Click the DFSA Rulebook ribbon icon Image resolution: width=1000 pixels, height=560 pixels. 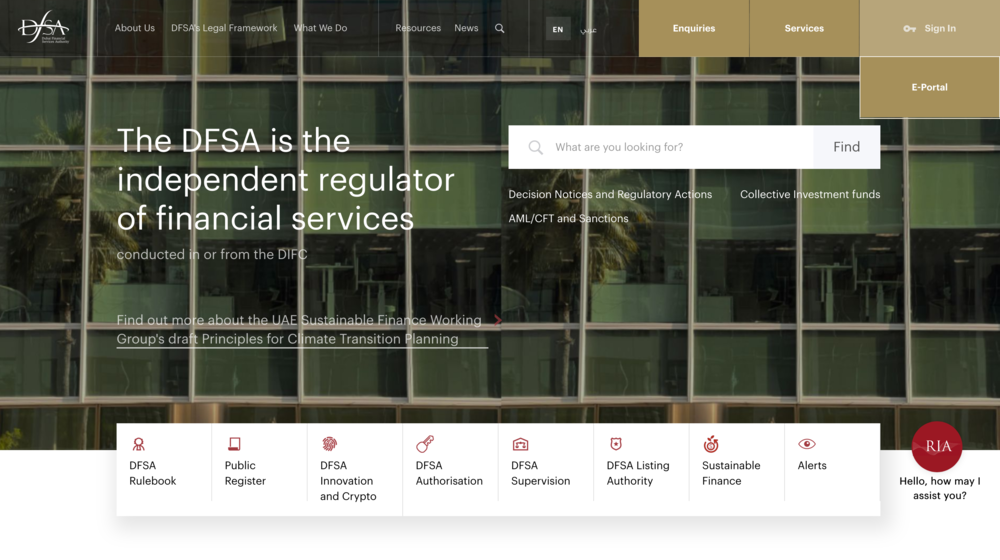138,444
